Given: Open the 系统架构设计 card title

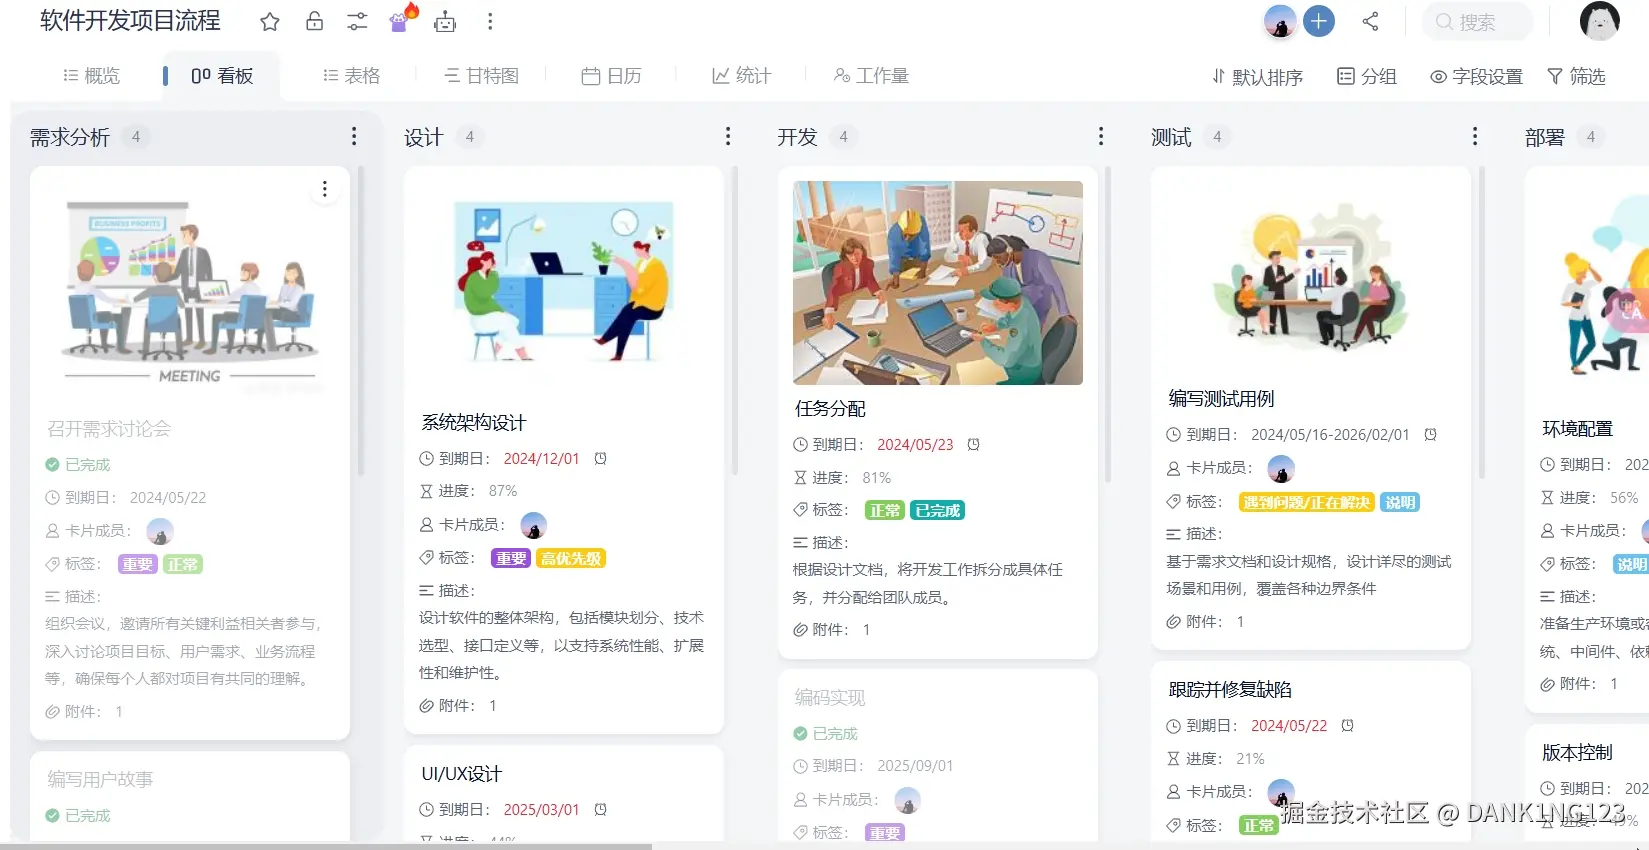Looking at the screenshot, I should pos(474,423).
